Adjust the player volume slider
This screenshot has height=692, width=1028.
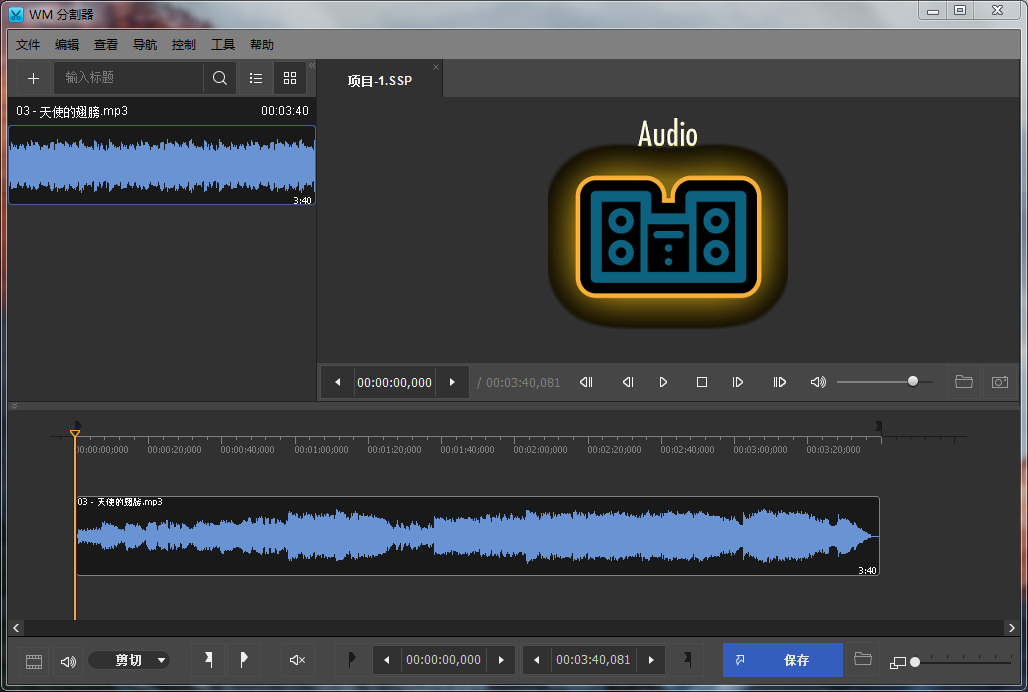tap(912, 381)
